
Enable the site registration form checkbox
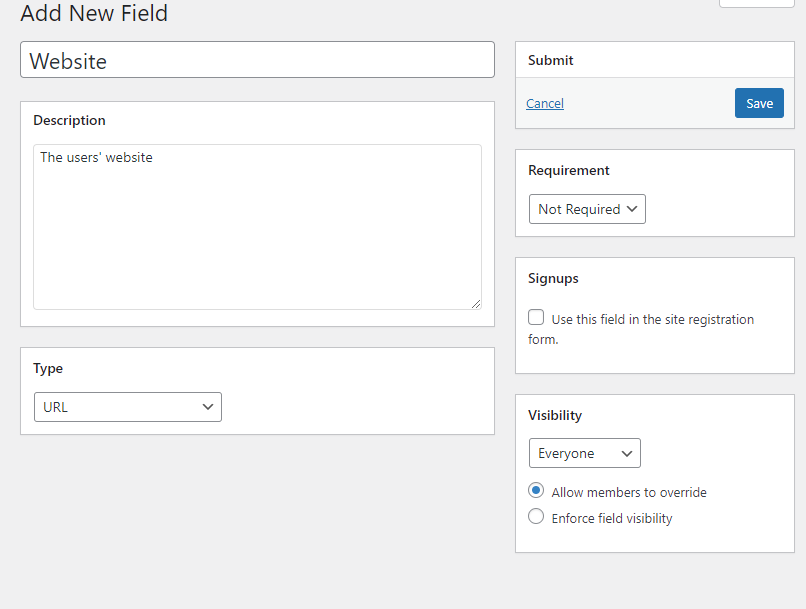coord(537,318)
